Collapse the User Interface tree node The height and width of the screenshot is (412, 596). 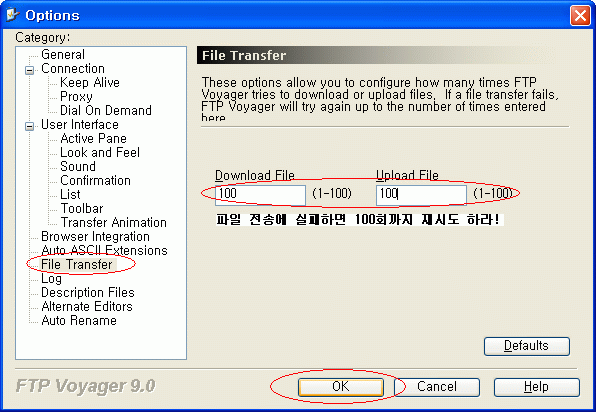click(29, 126)
